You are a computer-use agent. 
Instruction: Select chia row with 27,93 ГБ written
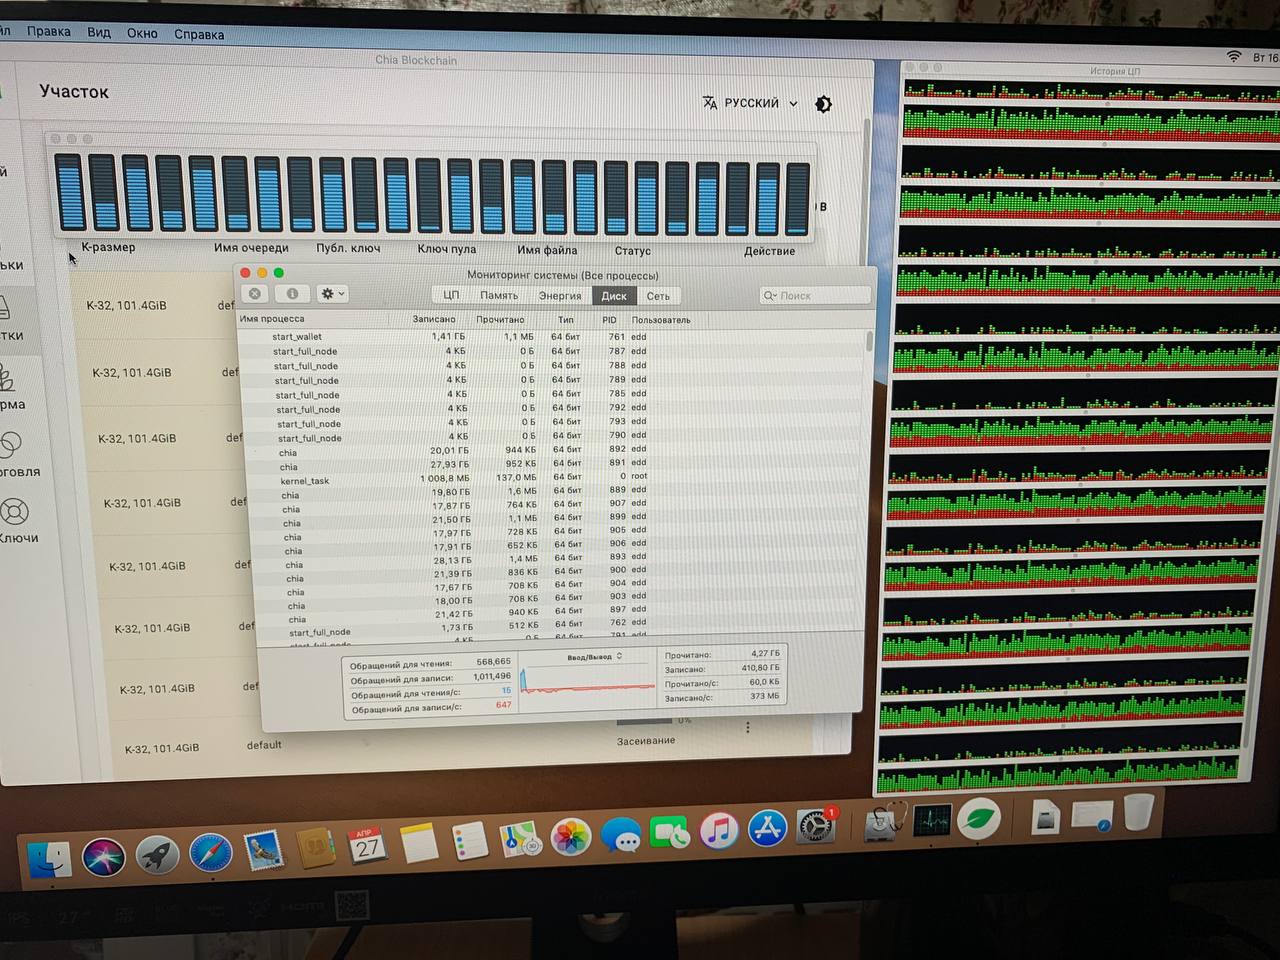(556, 465)
